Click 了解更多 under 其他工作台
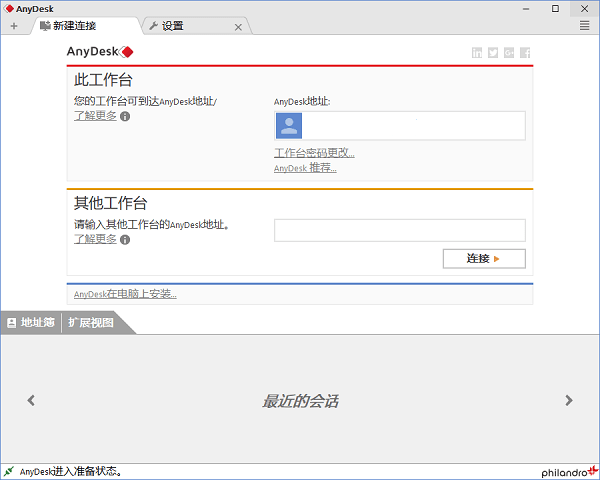The image size is (600, 480). pos(95,239)
